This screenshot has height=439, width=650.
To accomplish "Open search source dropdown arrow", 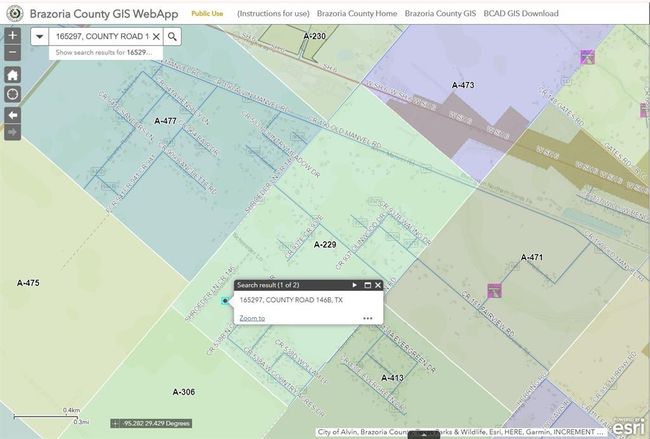I will [x=38, y=36].
